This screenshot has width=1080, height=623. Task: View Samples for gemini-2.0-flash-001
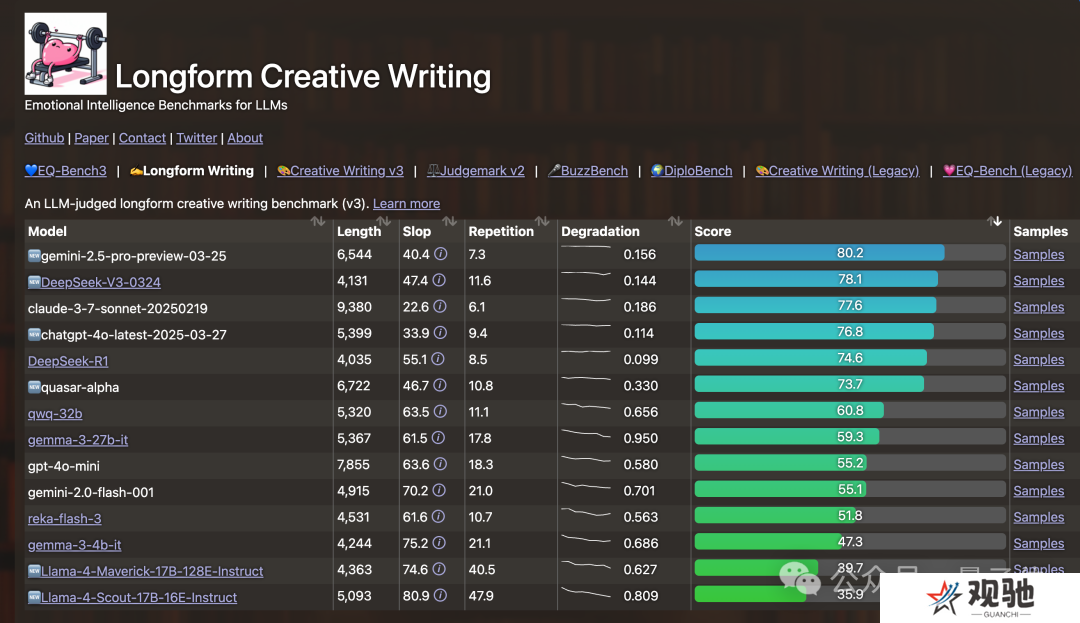point(1039,490)
